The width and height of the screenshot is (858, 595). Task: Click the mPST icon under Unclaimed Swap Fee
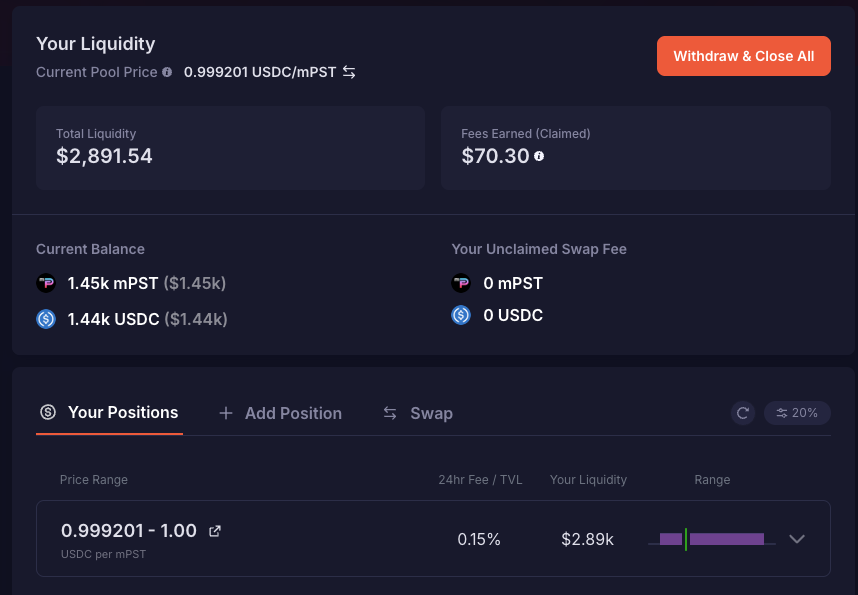tap(461, 283)
